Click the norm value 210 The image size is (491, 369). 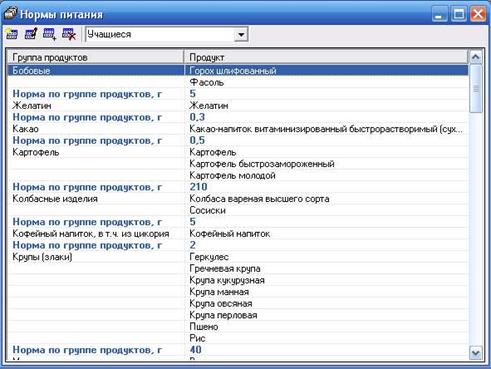point(198,187)
